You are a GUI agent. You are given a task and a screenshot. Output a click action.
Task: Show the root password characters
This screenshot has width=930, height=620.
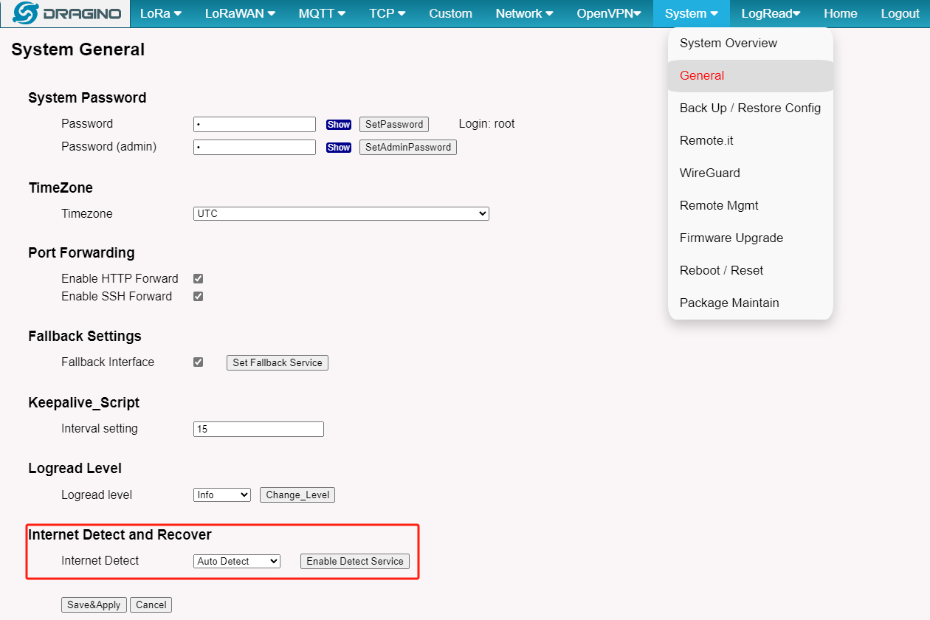(x=339, y=125)
